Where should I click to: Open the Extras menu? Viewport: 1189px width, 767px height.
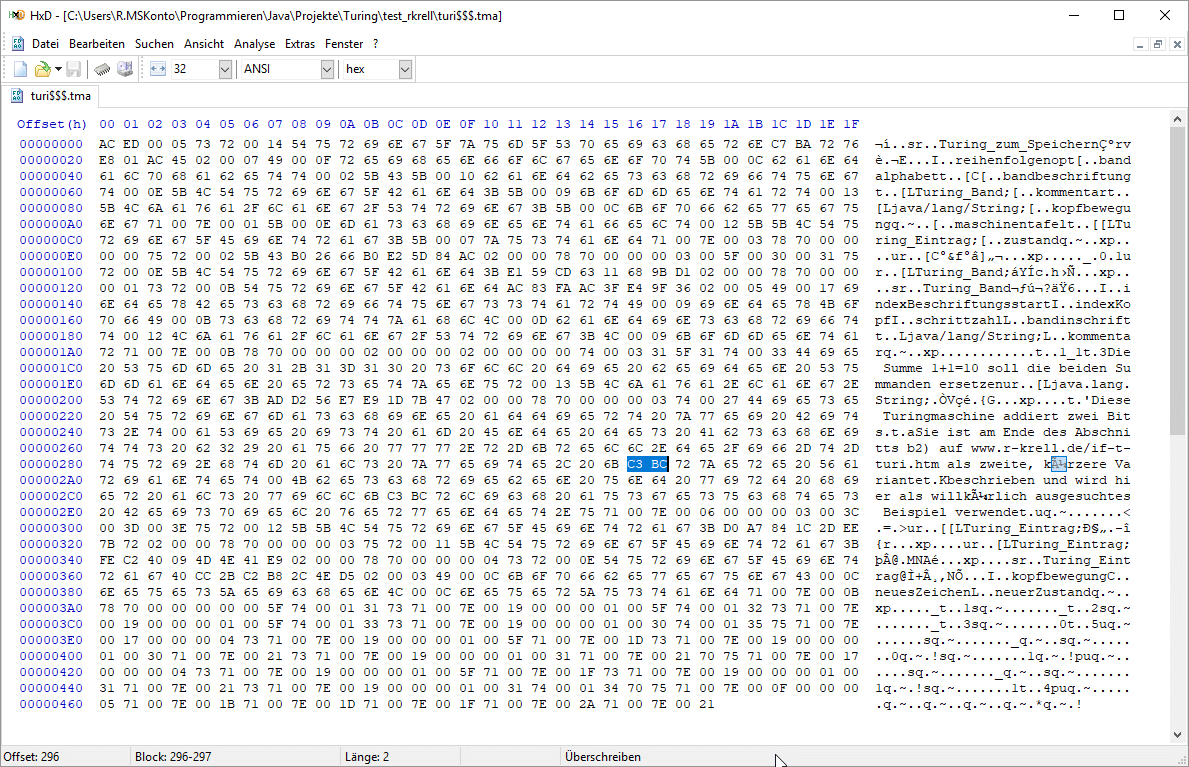(x=300, y=44)
